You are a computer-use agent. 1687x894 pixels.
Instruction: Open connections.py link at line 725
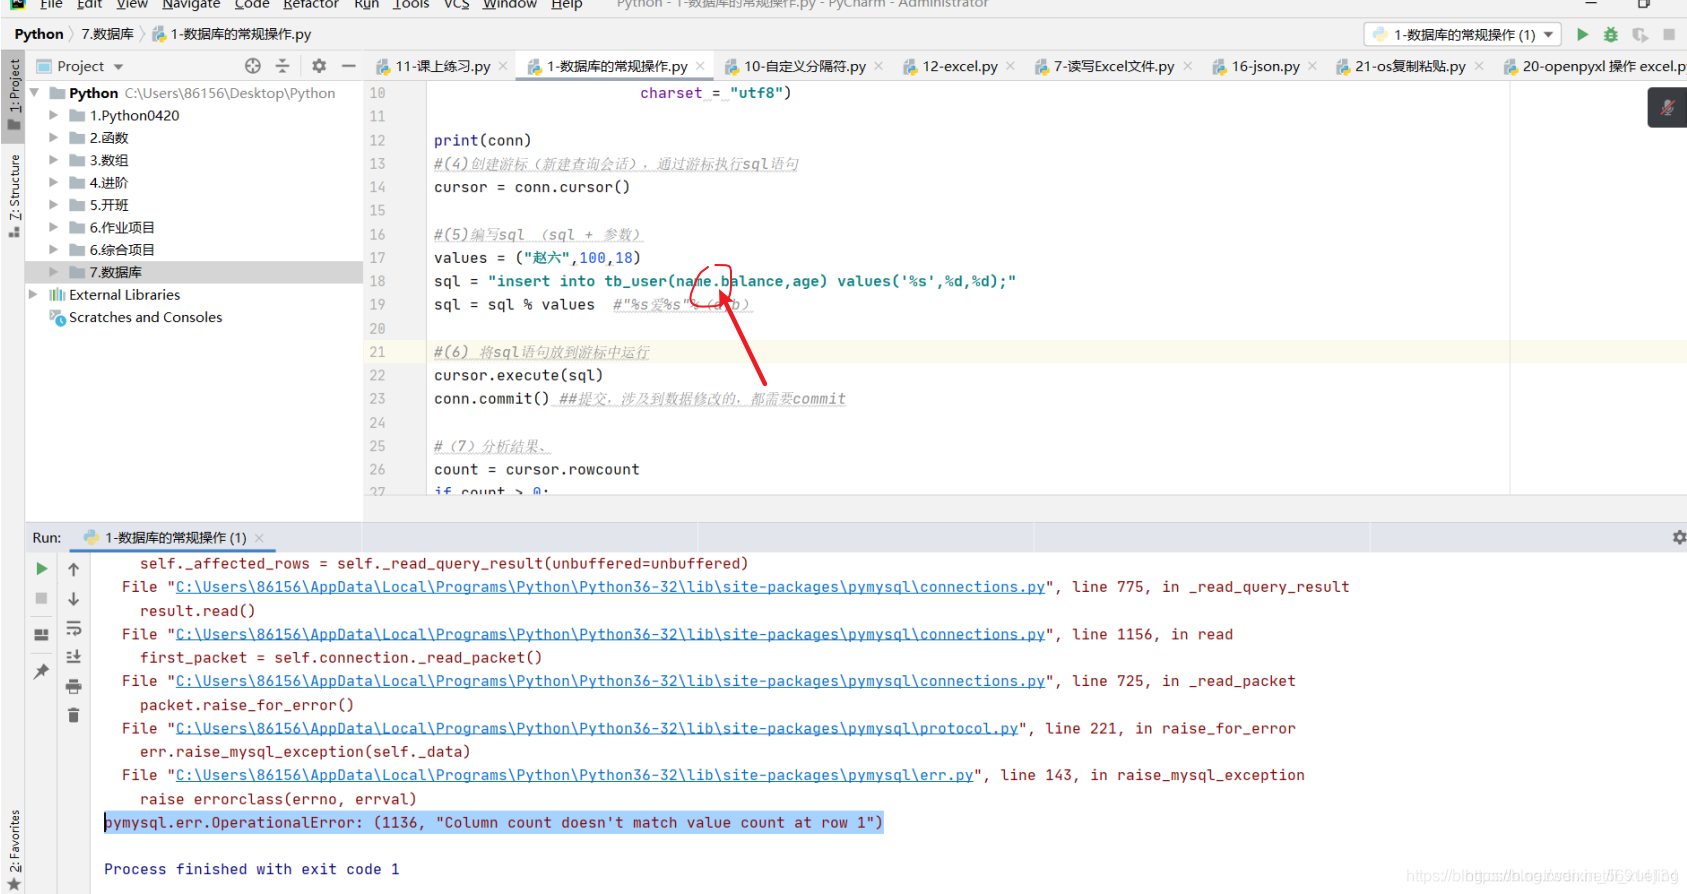[x=611, y=681]
